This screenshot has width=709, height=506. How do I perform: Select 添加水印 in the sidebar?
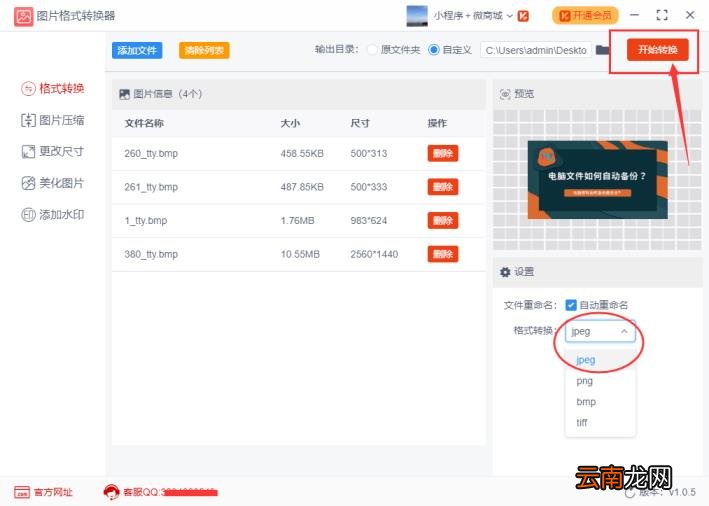pyautogui.click(x=53, y=214)
